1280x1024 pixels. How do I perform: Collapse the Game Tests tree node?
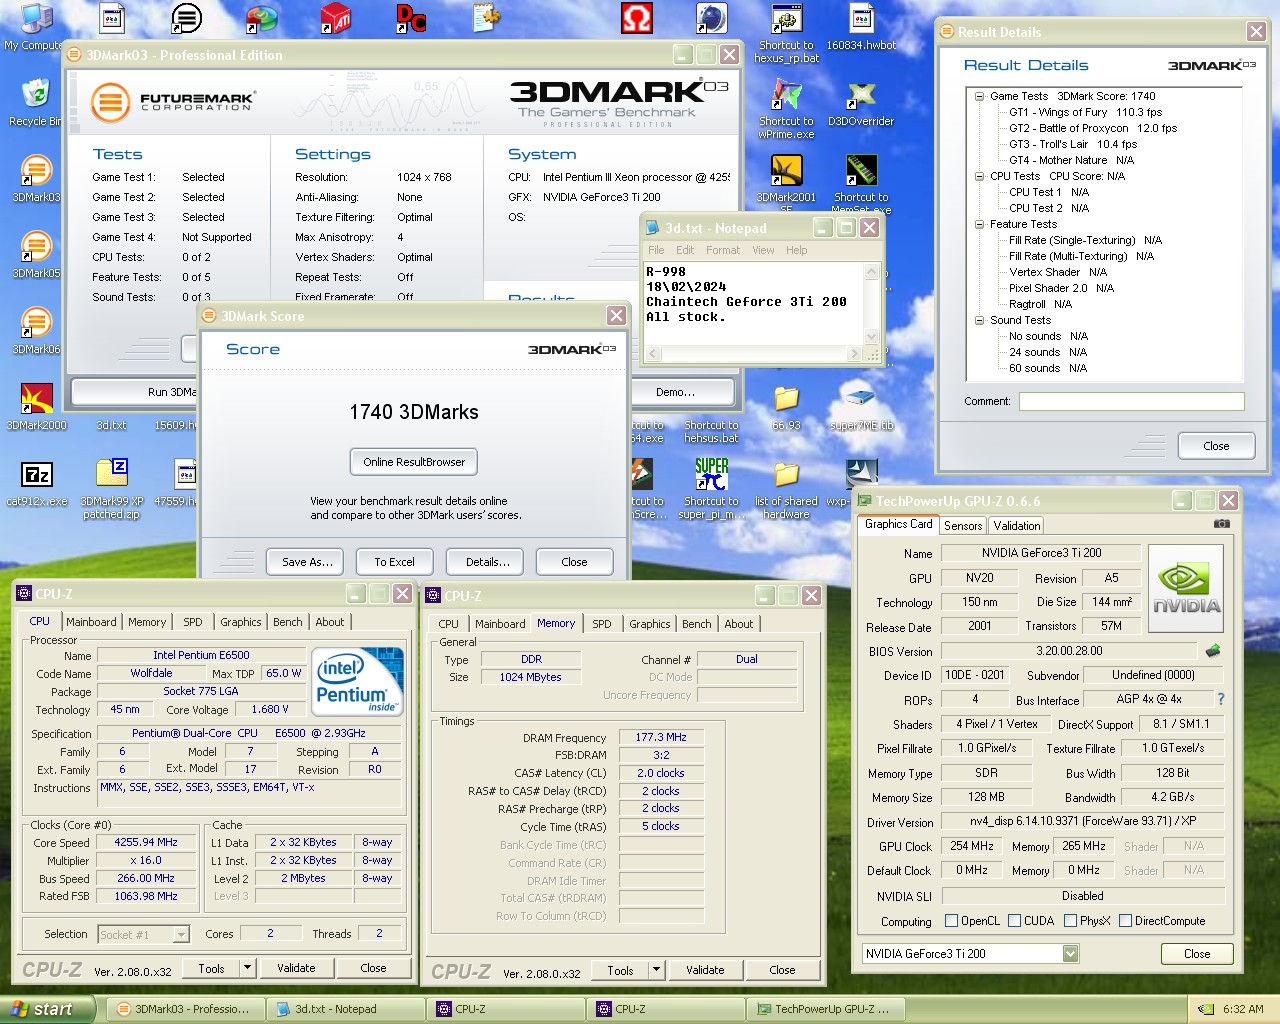click(x=980, y=96)
